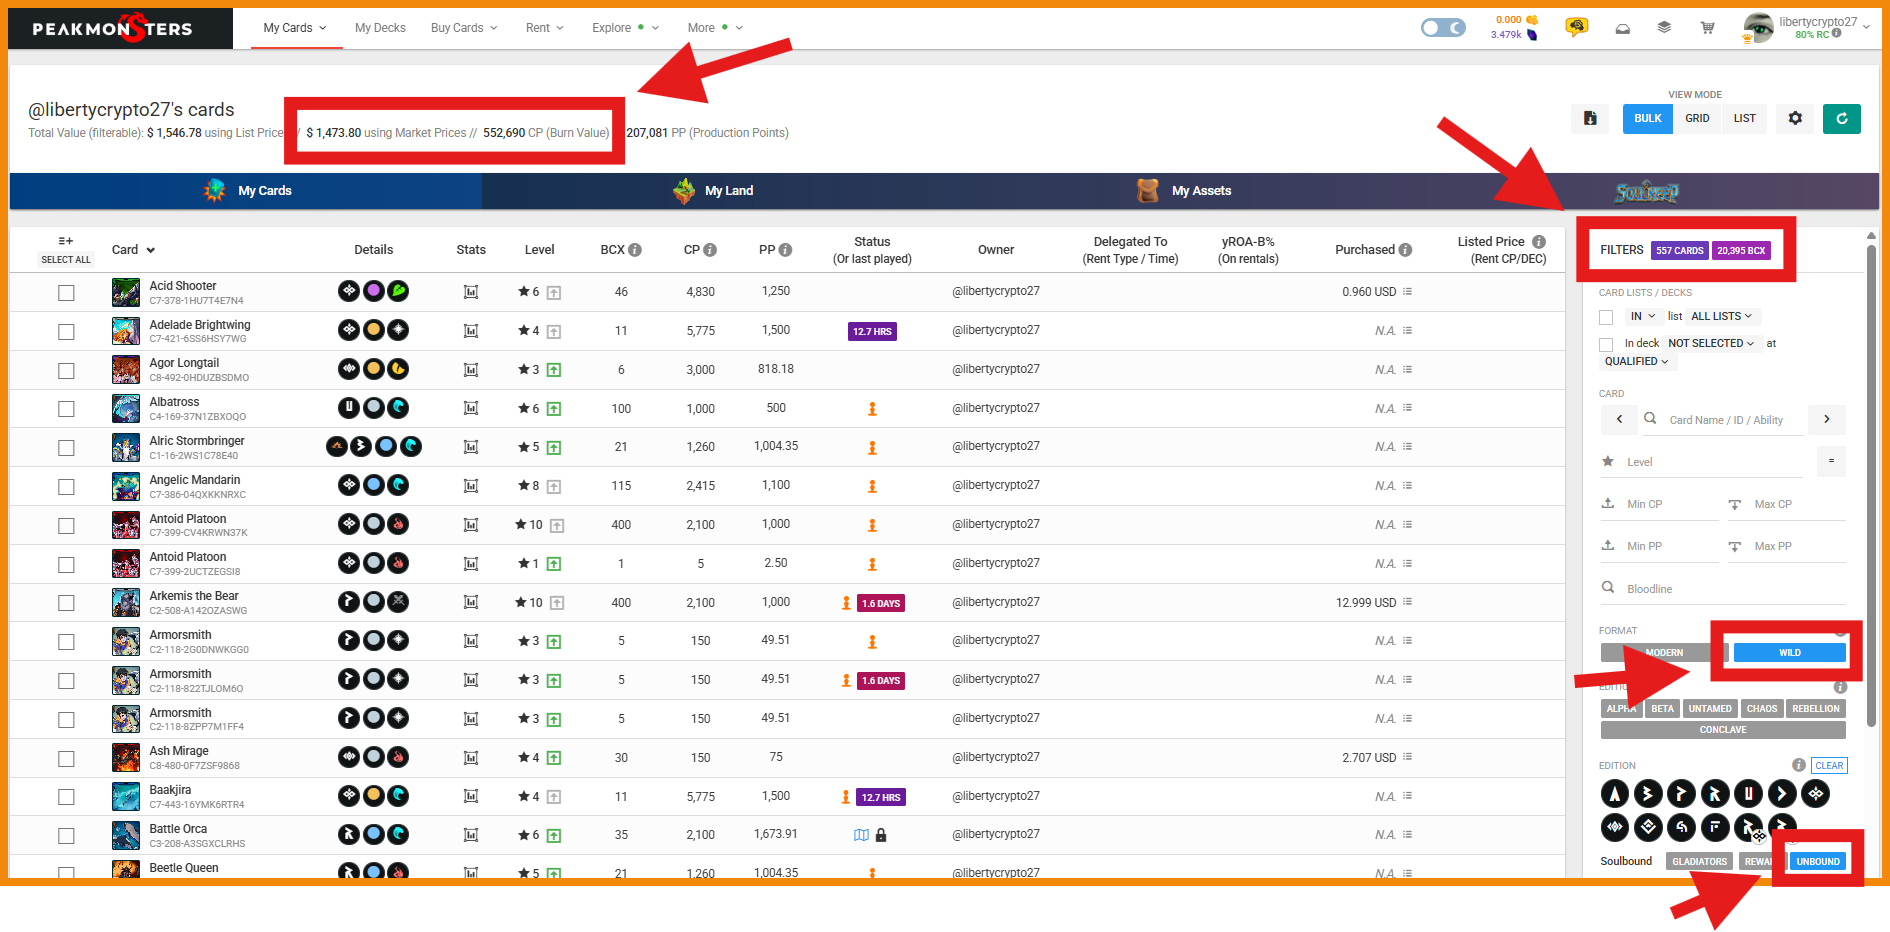Viewport: 1890px width, 932px height.
Task: Open the My Decks page
Action: 380,28
